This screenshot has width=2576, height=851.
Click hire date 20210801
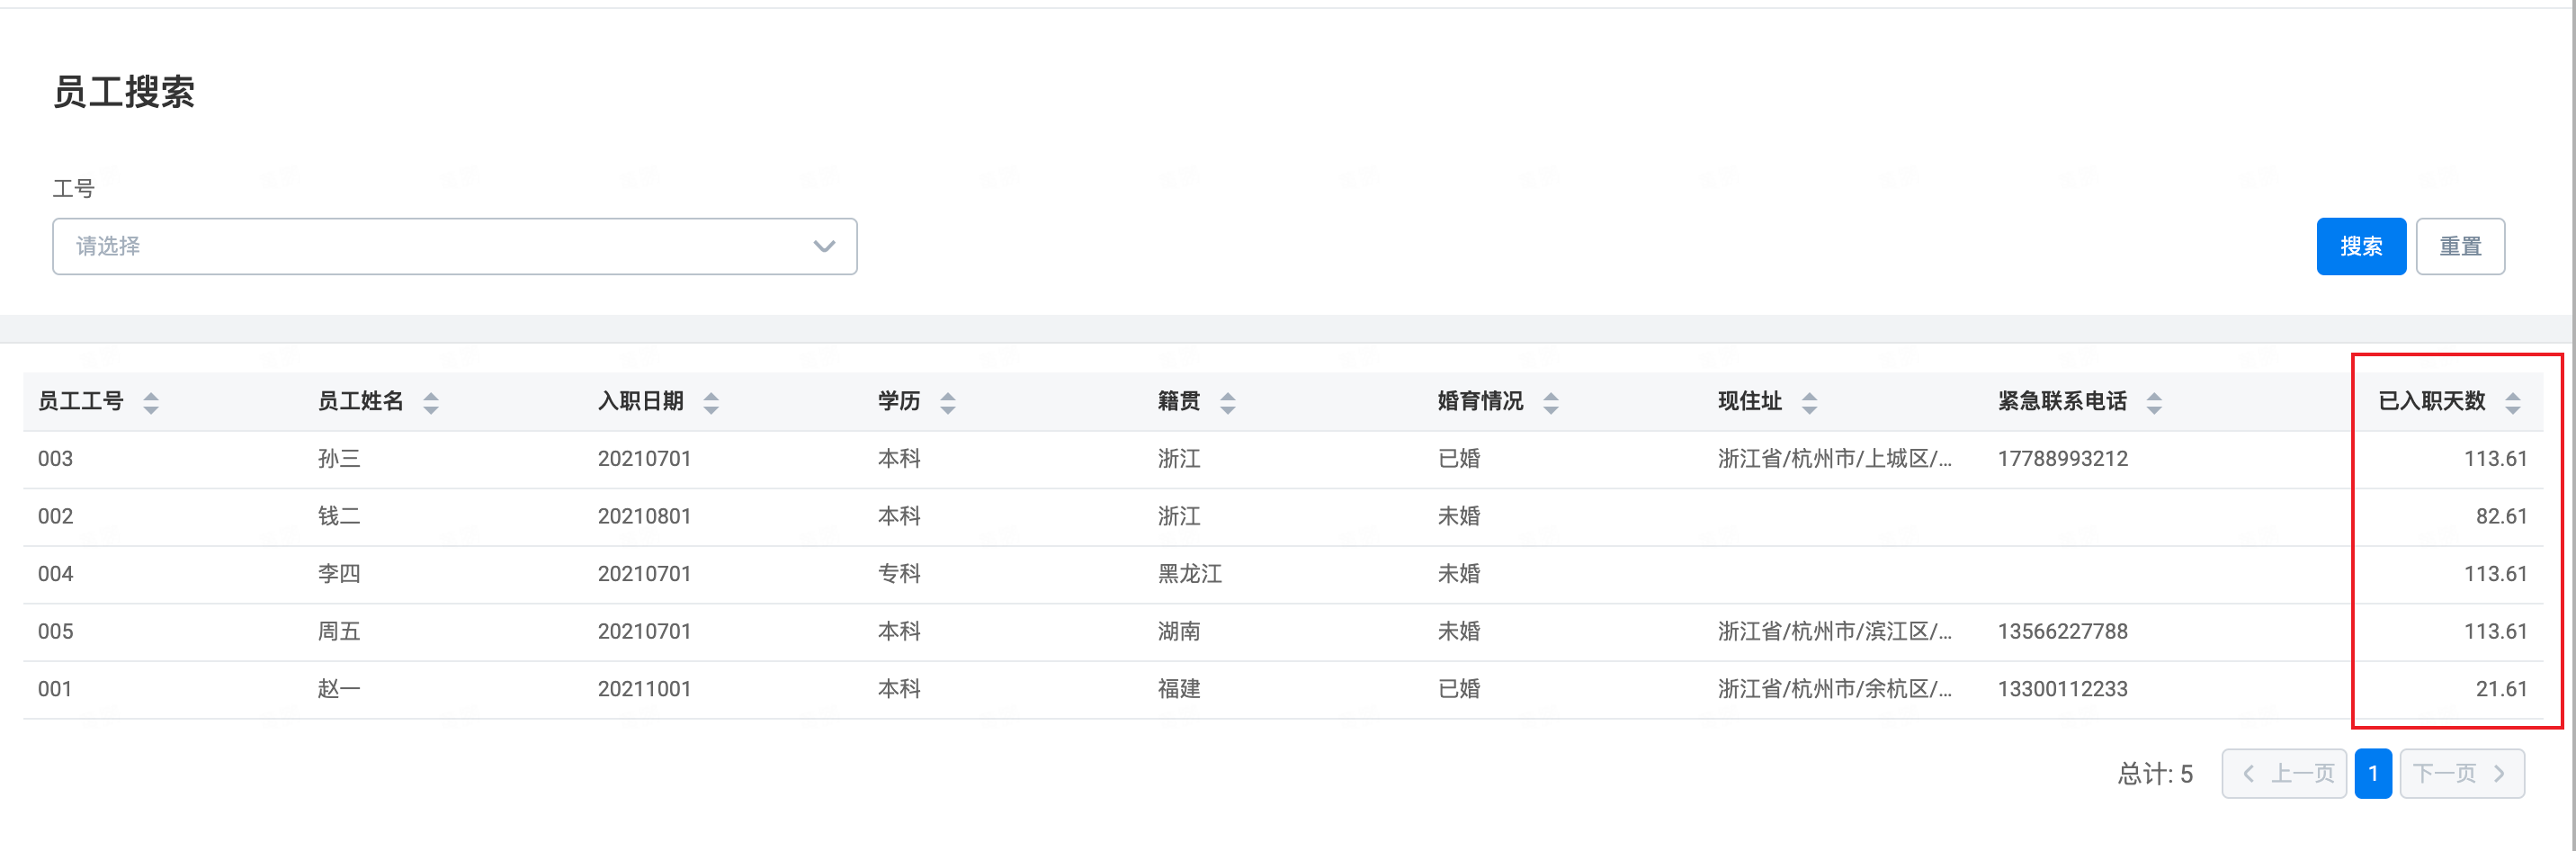coord(644,517)
